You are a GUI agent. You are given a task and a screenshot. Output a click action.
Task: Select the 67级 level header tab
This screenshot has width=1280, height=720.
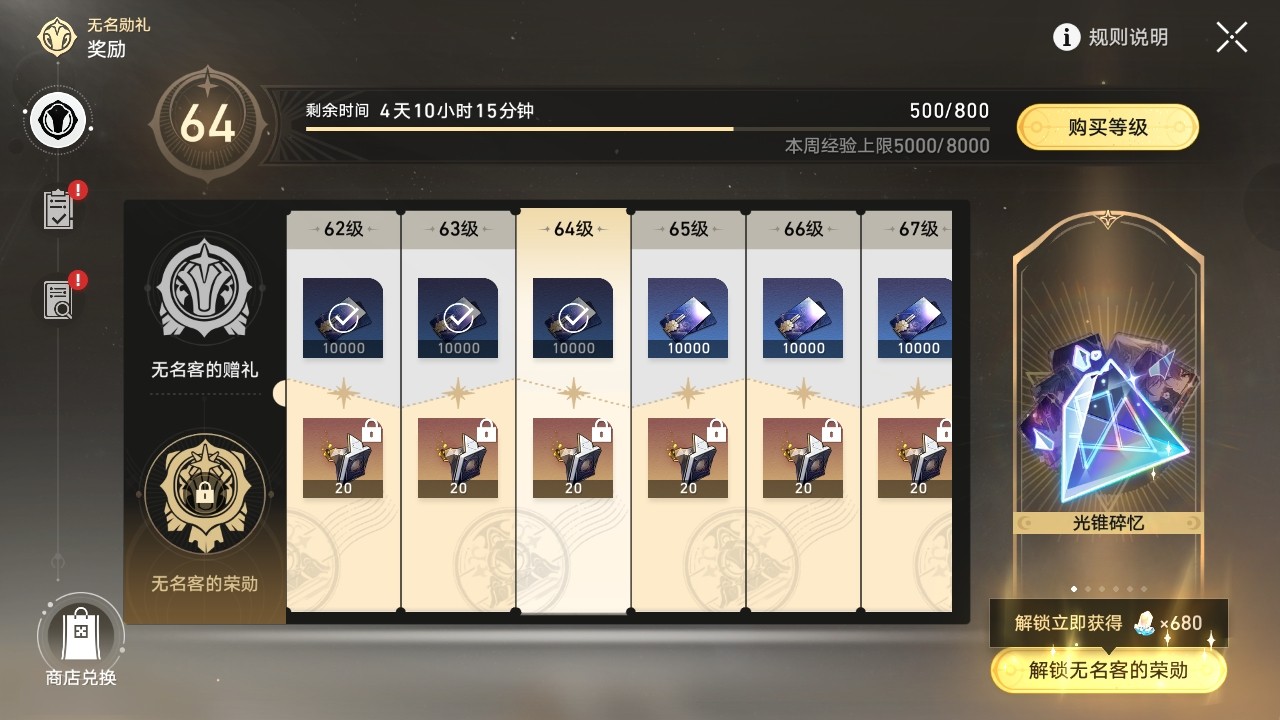[x=907, y=229]
